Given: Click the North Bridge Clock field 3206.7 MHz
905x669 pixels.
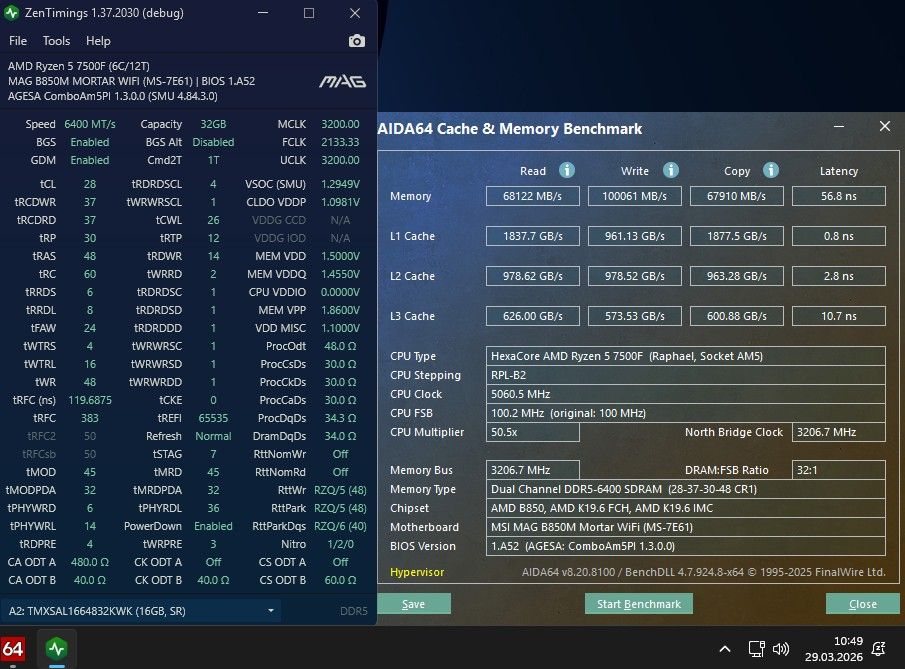Looking at the screenshot, I should point(839,432).
